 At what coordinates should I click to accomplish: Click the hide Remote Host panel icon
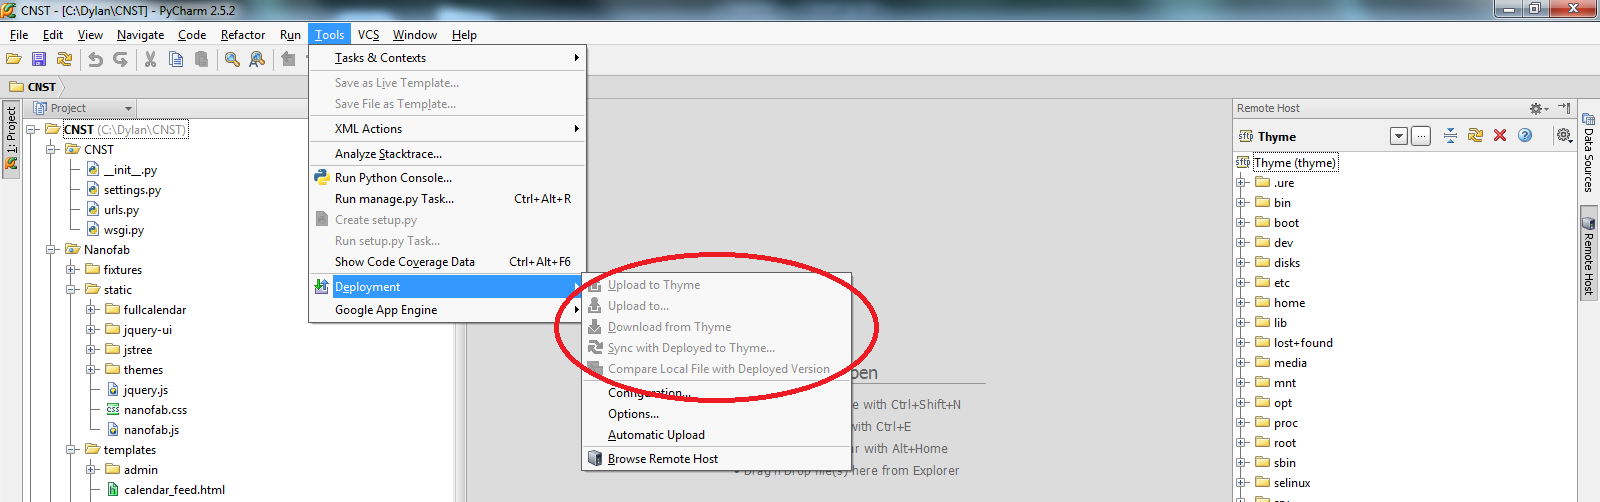[1564, 108]
